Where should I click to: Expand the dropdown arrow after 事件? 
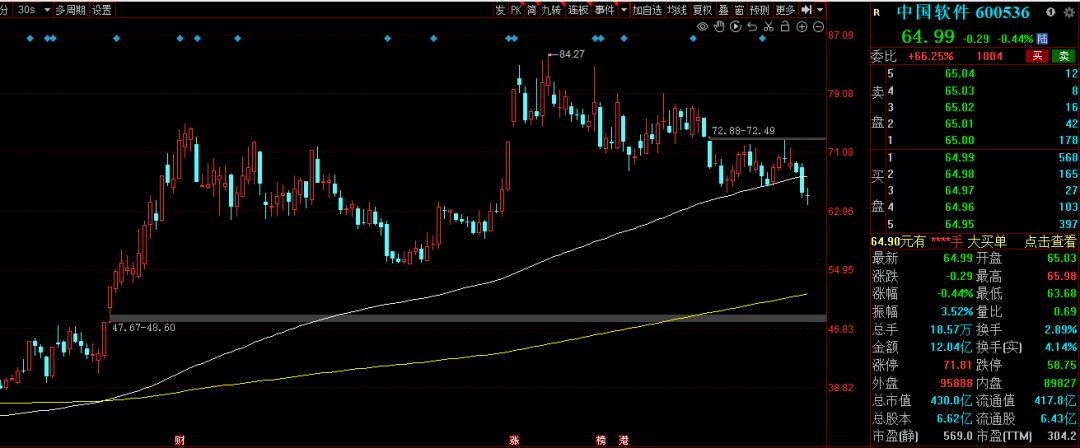(623, 10)
